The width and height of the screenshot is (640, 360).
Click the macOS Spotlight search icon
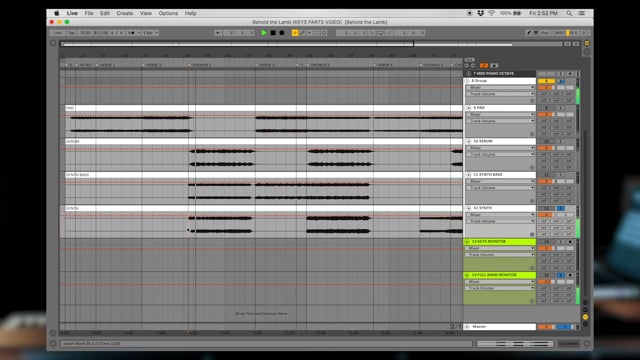click(569, 13)
